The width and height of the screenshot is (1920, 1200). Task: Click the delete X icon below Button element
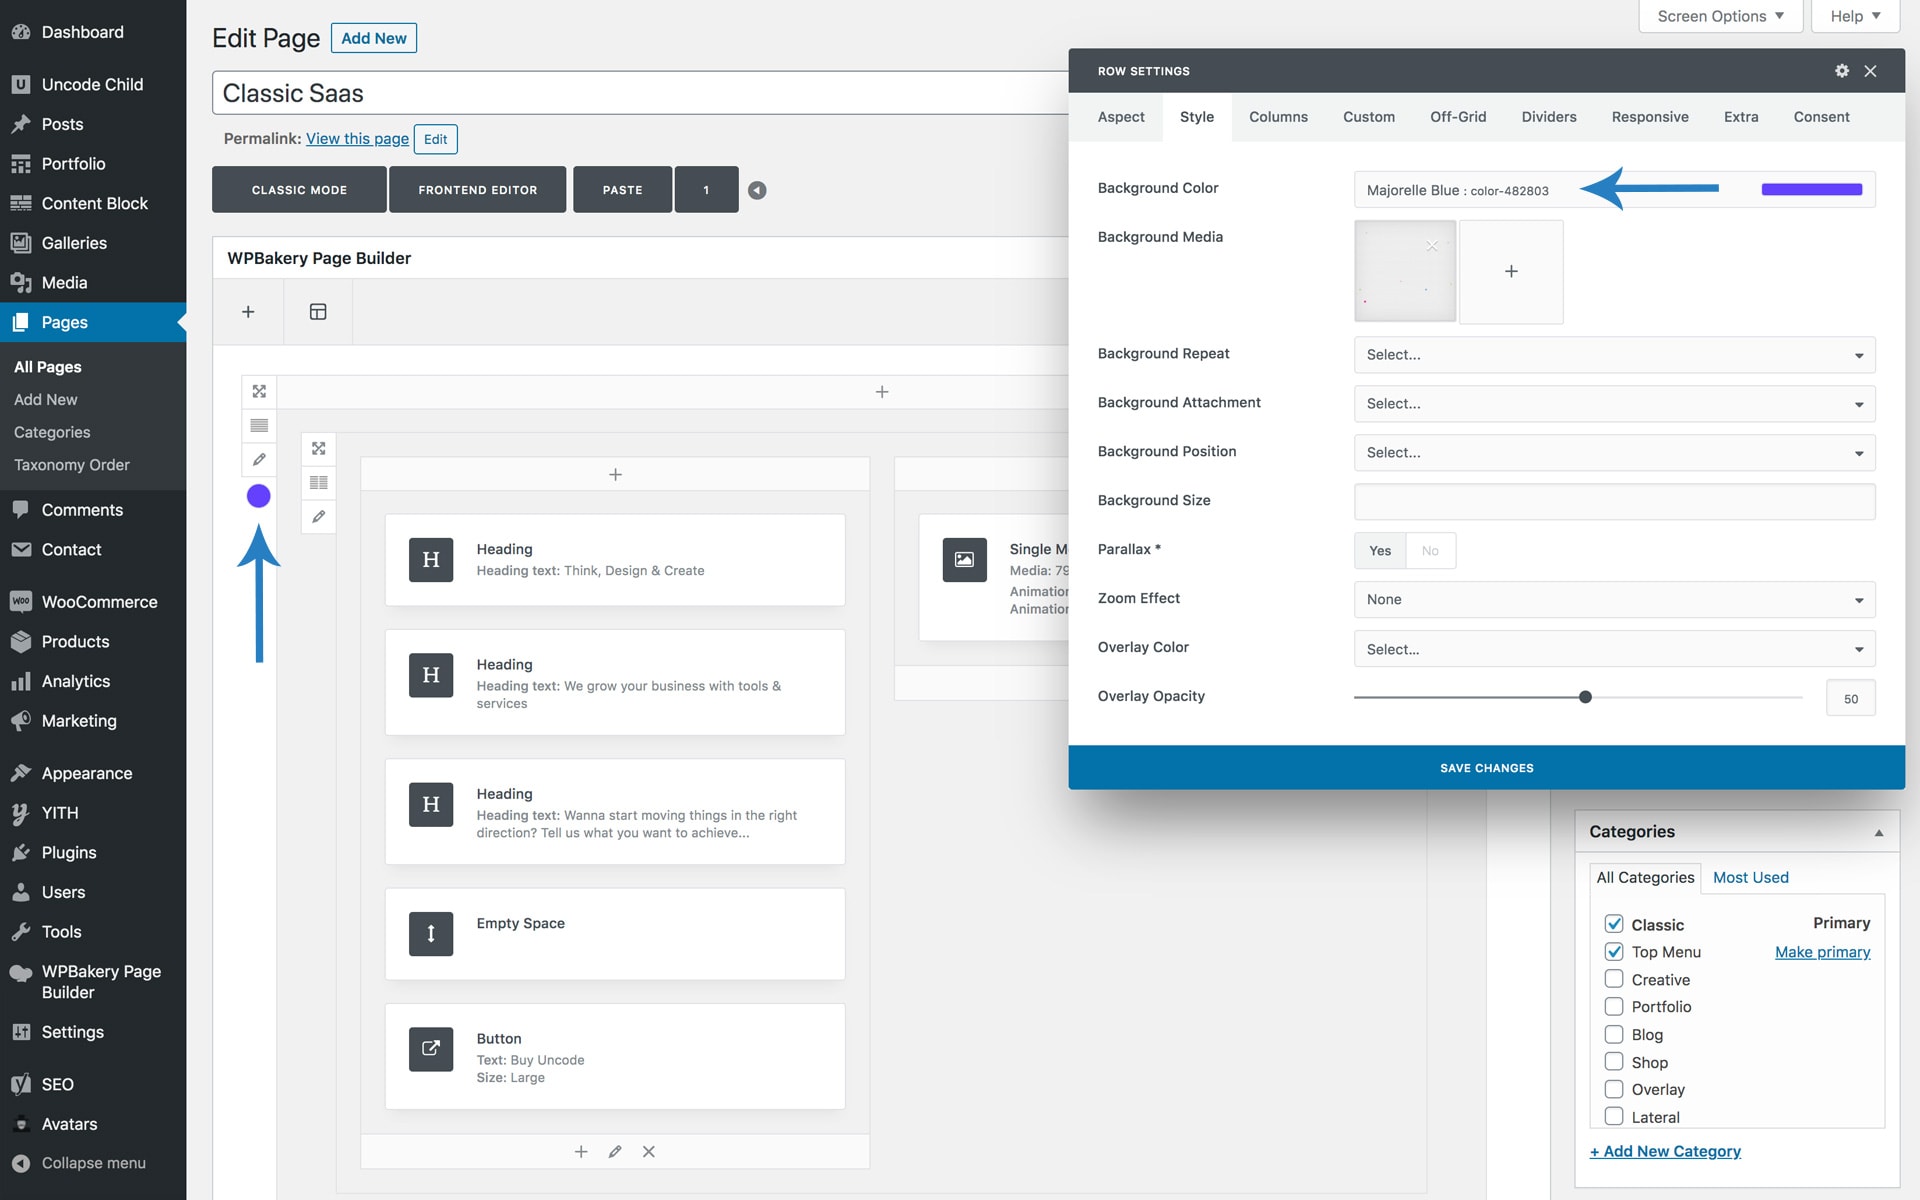649,1152
